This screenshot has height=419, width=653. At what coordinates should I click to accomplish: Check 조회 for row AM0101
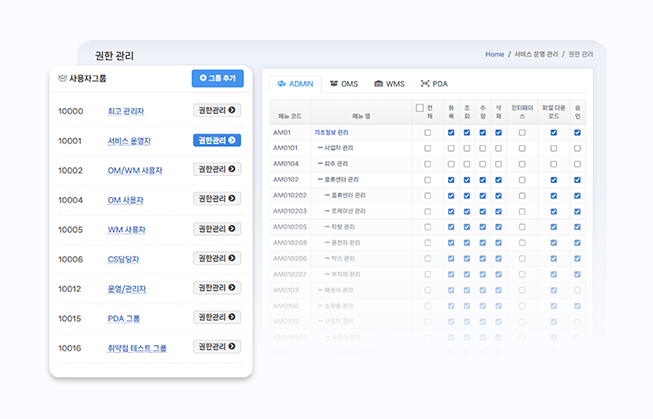(x=467, y=148)
